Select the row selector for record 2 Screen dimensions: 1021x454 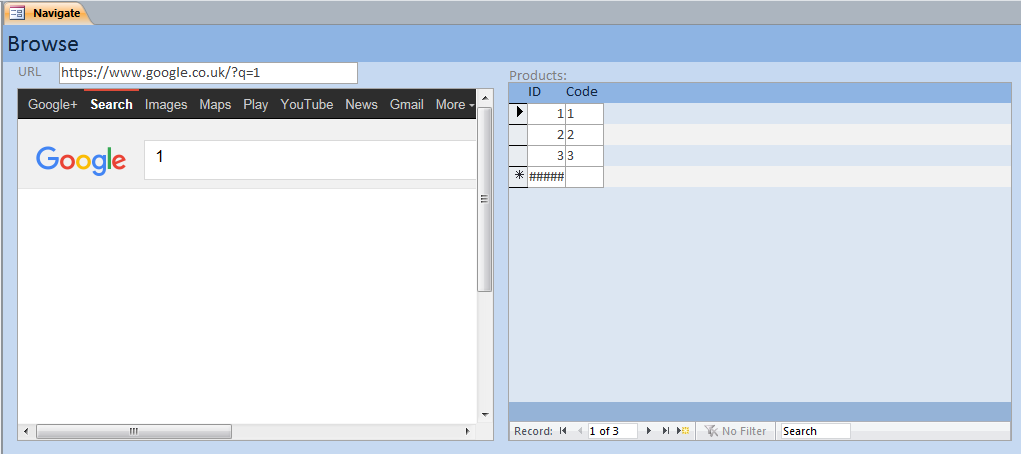coord(518,135)
